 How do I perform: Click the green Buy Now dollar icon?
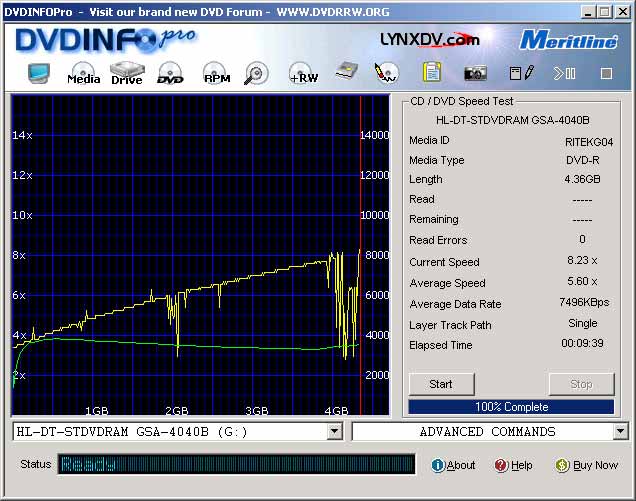click(x=562, y=465)
